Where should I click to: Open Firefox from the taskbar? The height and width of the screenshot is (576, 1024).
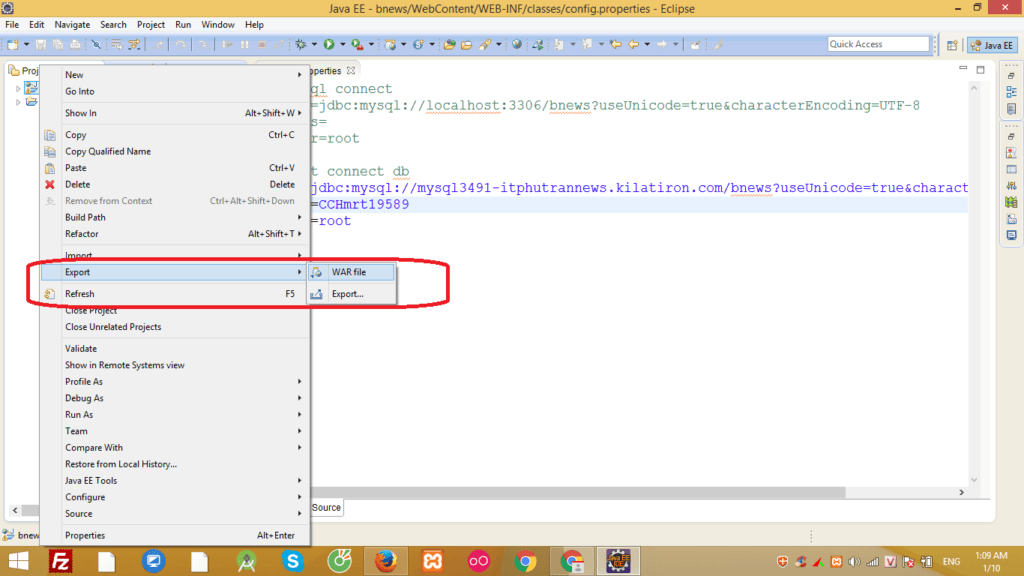point(385,561)
